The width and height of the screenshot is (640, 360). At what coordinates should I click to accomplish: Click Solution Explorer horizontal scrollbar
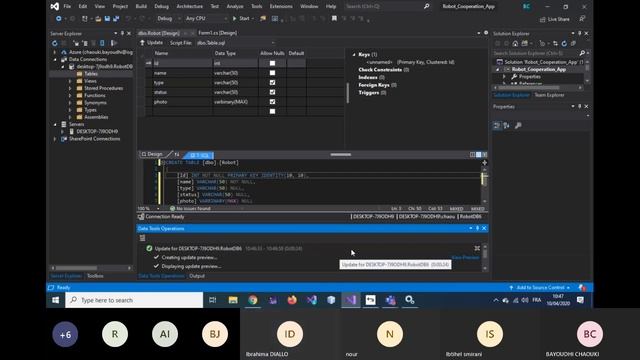[538, 88]
